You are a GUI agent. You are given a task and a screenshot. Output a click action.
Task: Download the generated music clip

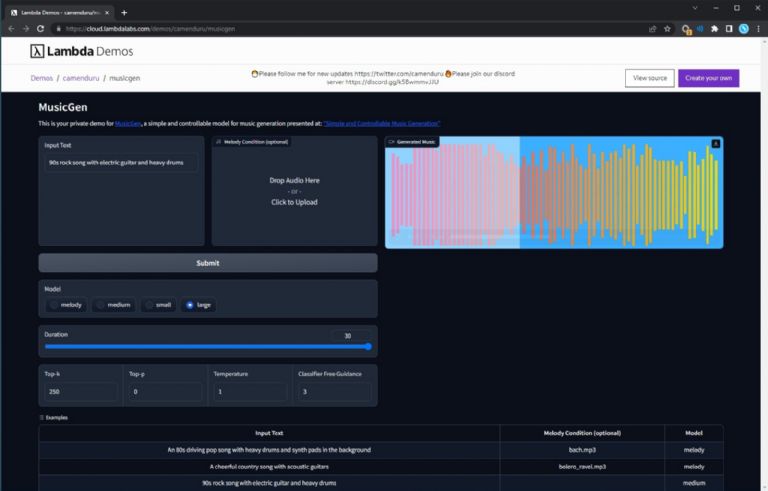(x=716, y=144)
